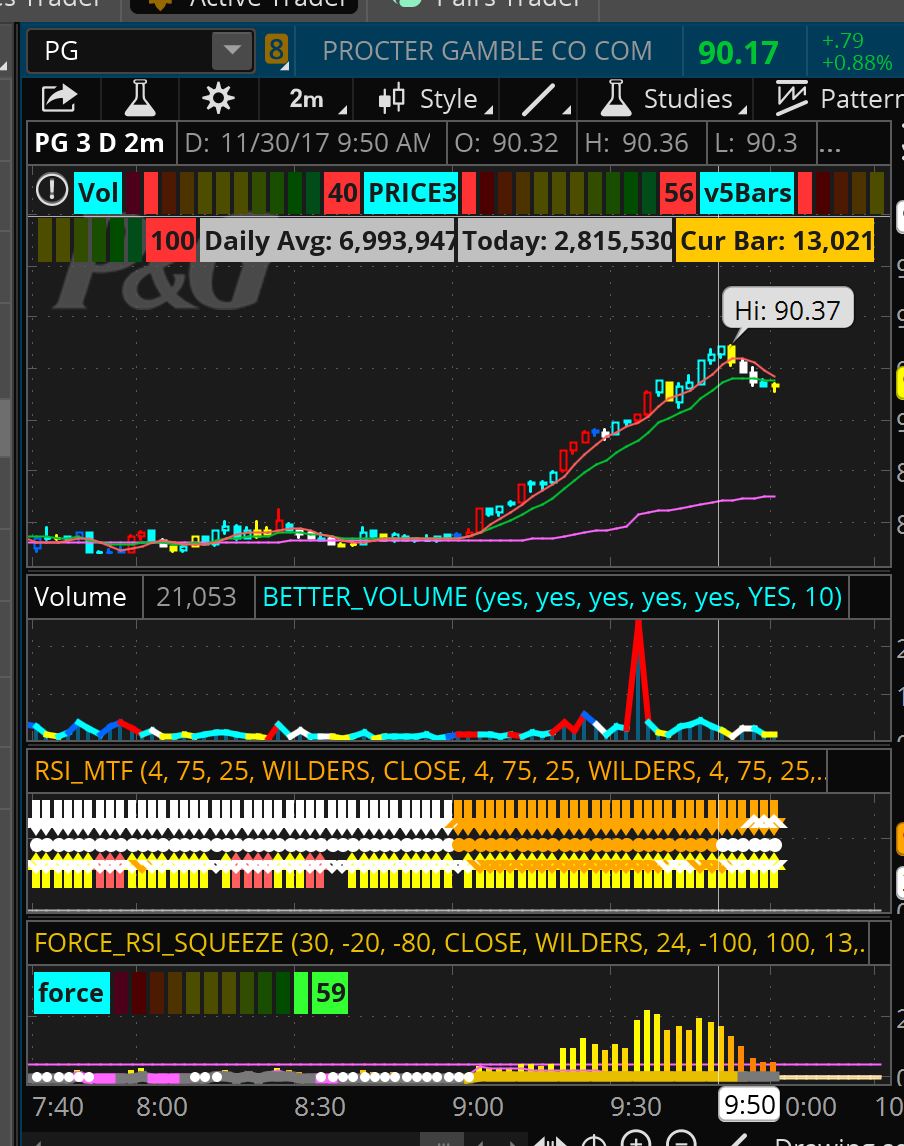The image size is (904, 1146).
Task: Click the 8:00 time axis label
Action: pyautogui.click(x=162, y=1107)
